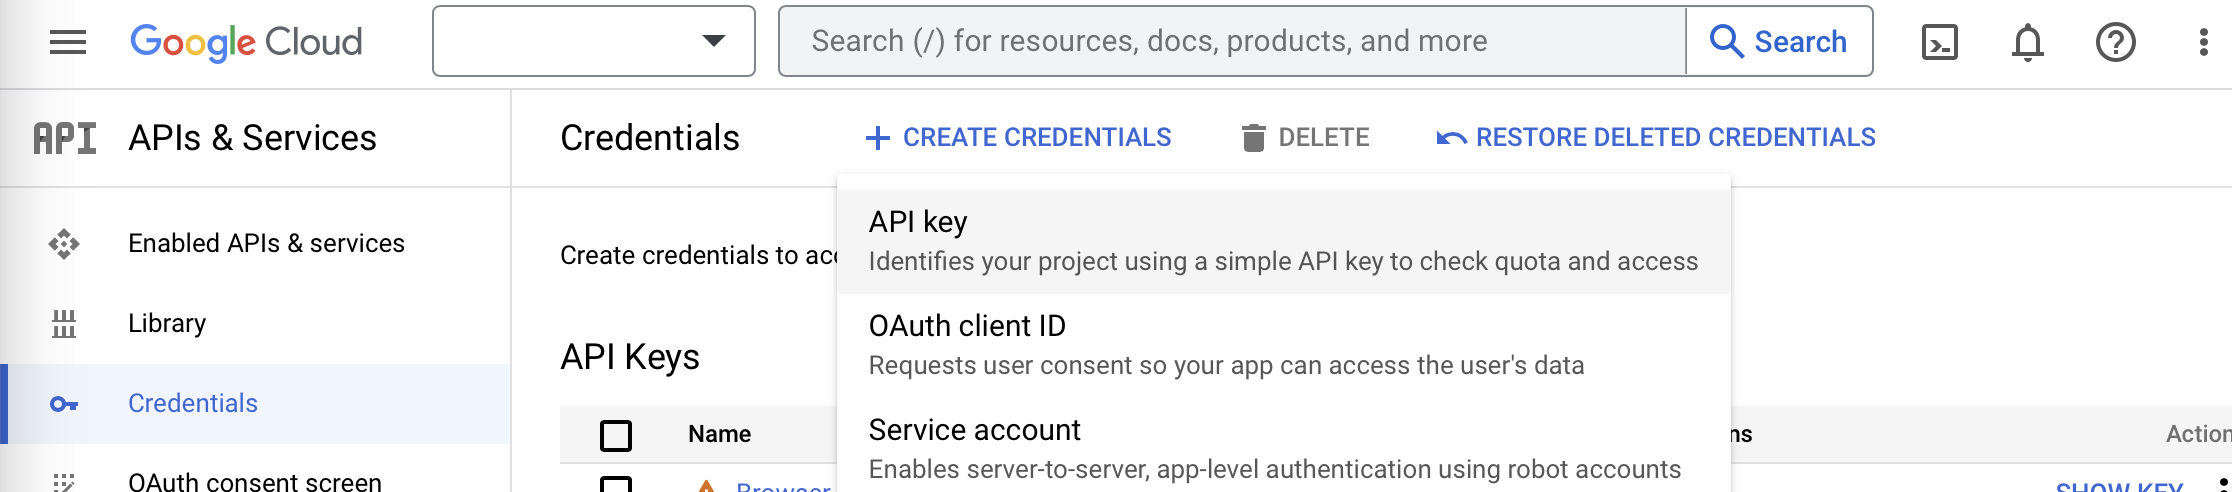Choose API key from credentials menu
The height and width of the screenshot is (492, 2232).
[x=1284, y=241]
